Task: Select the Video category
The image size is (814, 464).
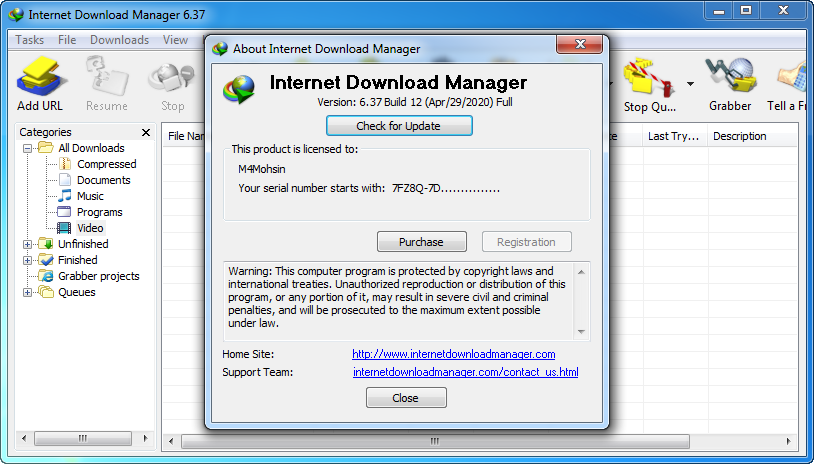Action: [90, 228]
